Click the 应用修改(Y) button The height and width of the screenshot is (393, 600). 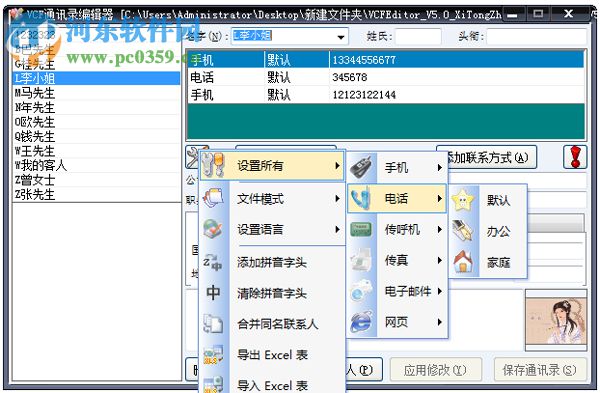click(x=435, y=369)
